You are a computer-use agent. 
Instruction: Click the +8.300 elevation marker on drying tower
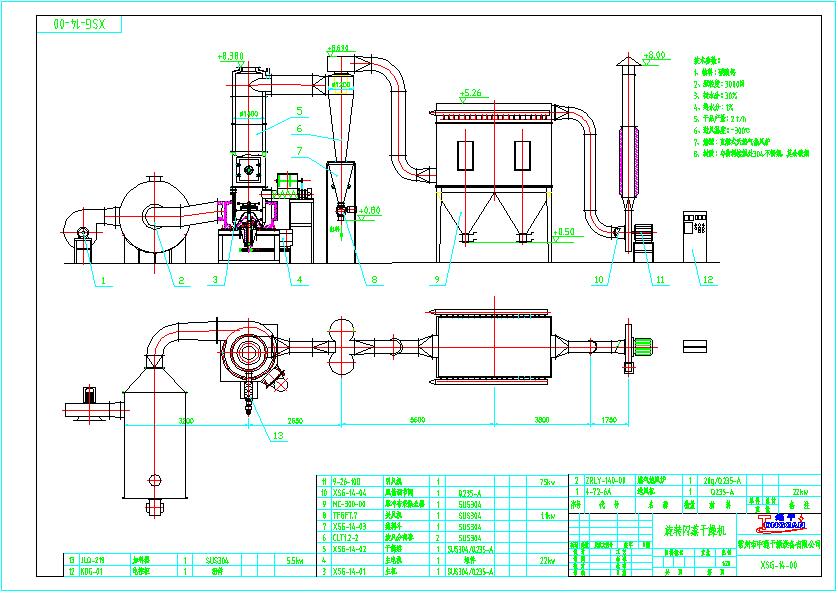click(x=230, y=56)
